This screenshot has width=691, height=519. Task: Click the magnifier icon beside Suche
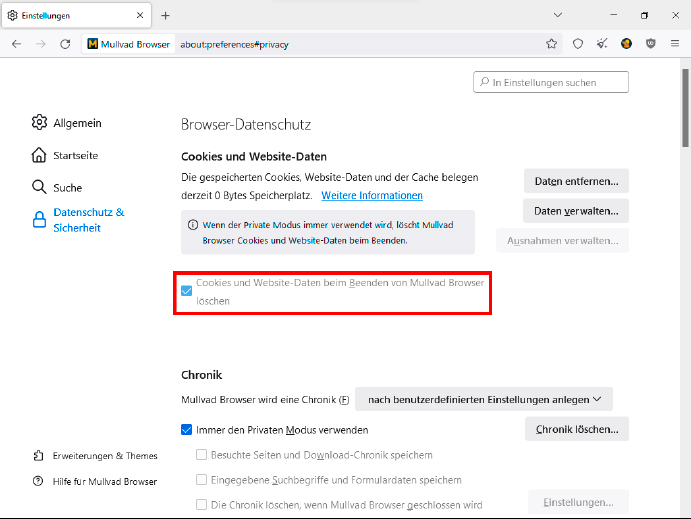pyautogui.click(x=39, y=187)
